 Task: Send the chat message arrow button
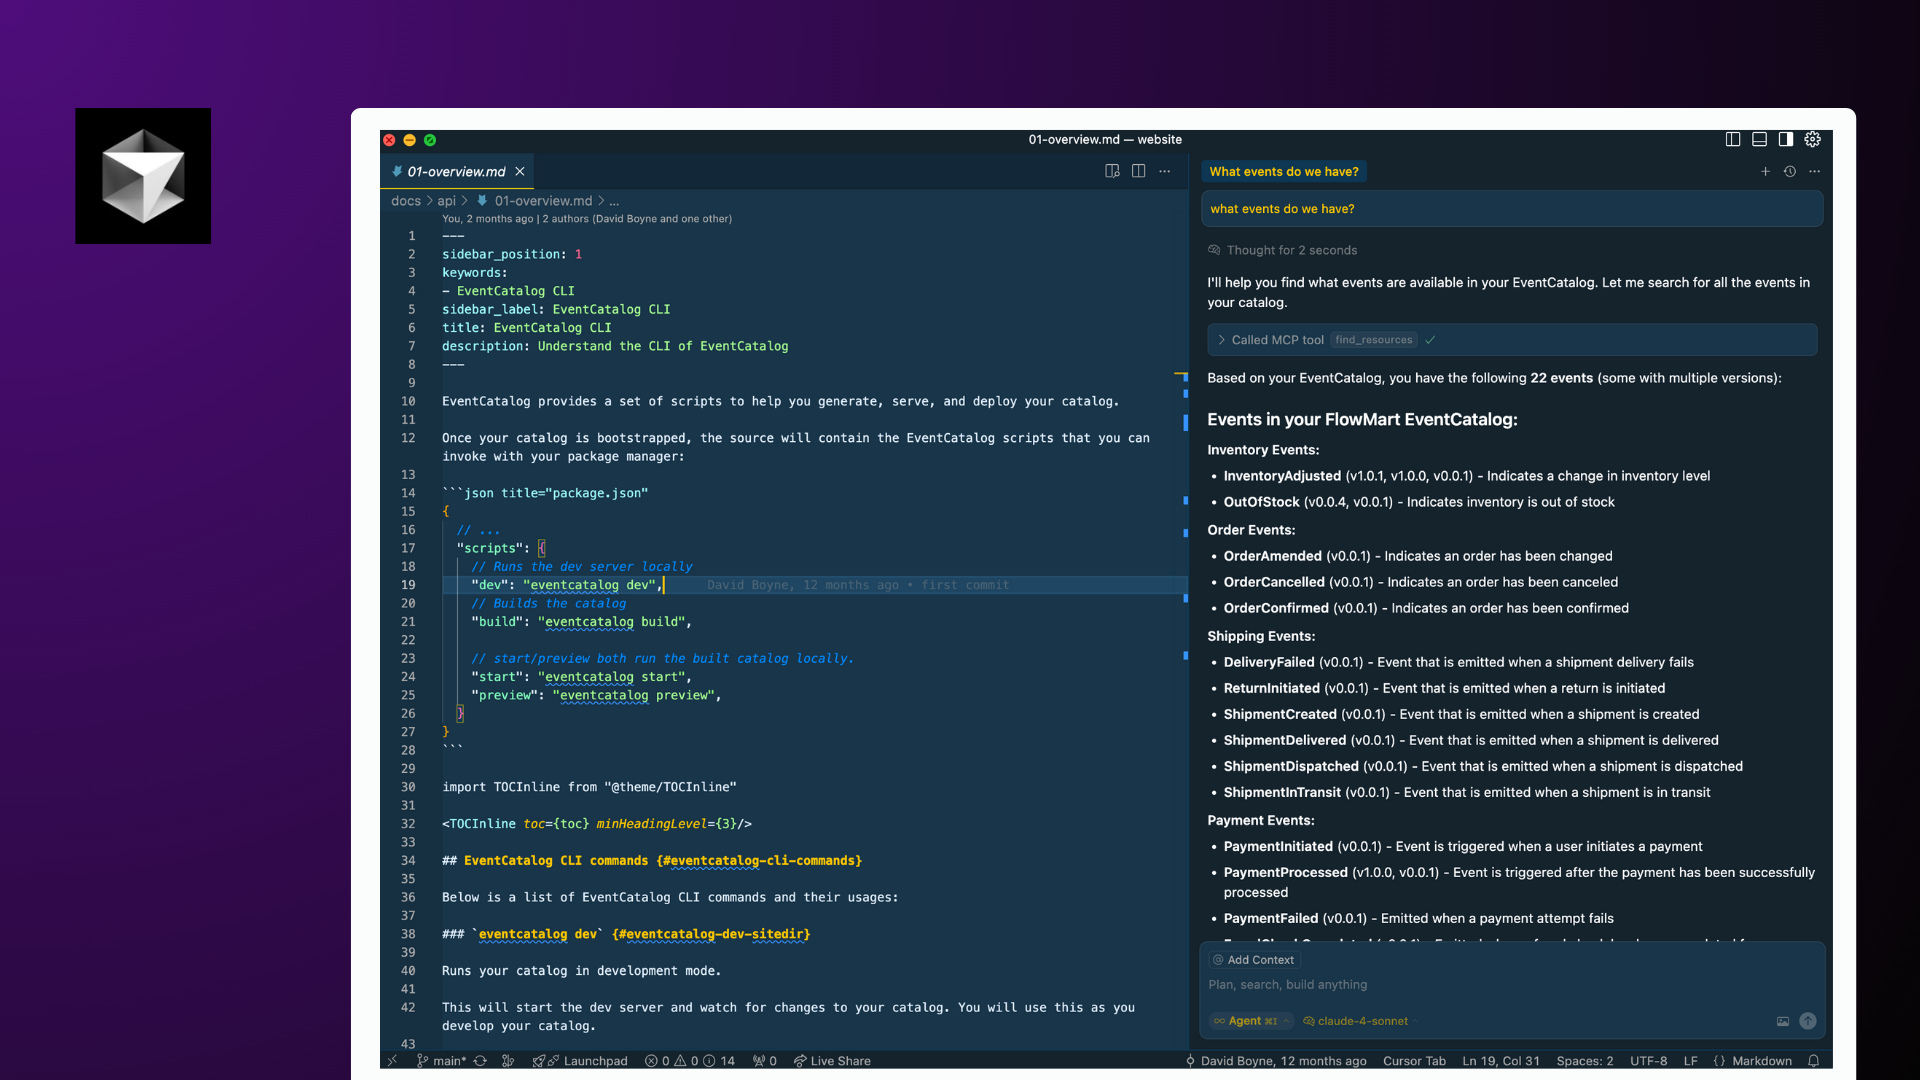point(1808,1021)
